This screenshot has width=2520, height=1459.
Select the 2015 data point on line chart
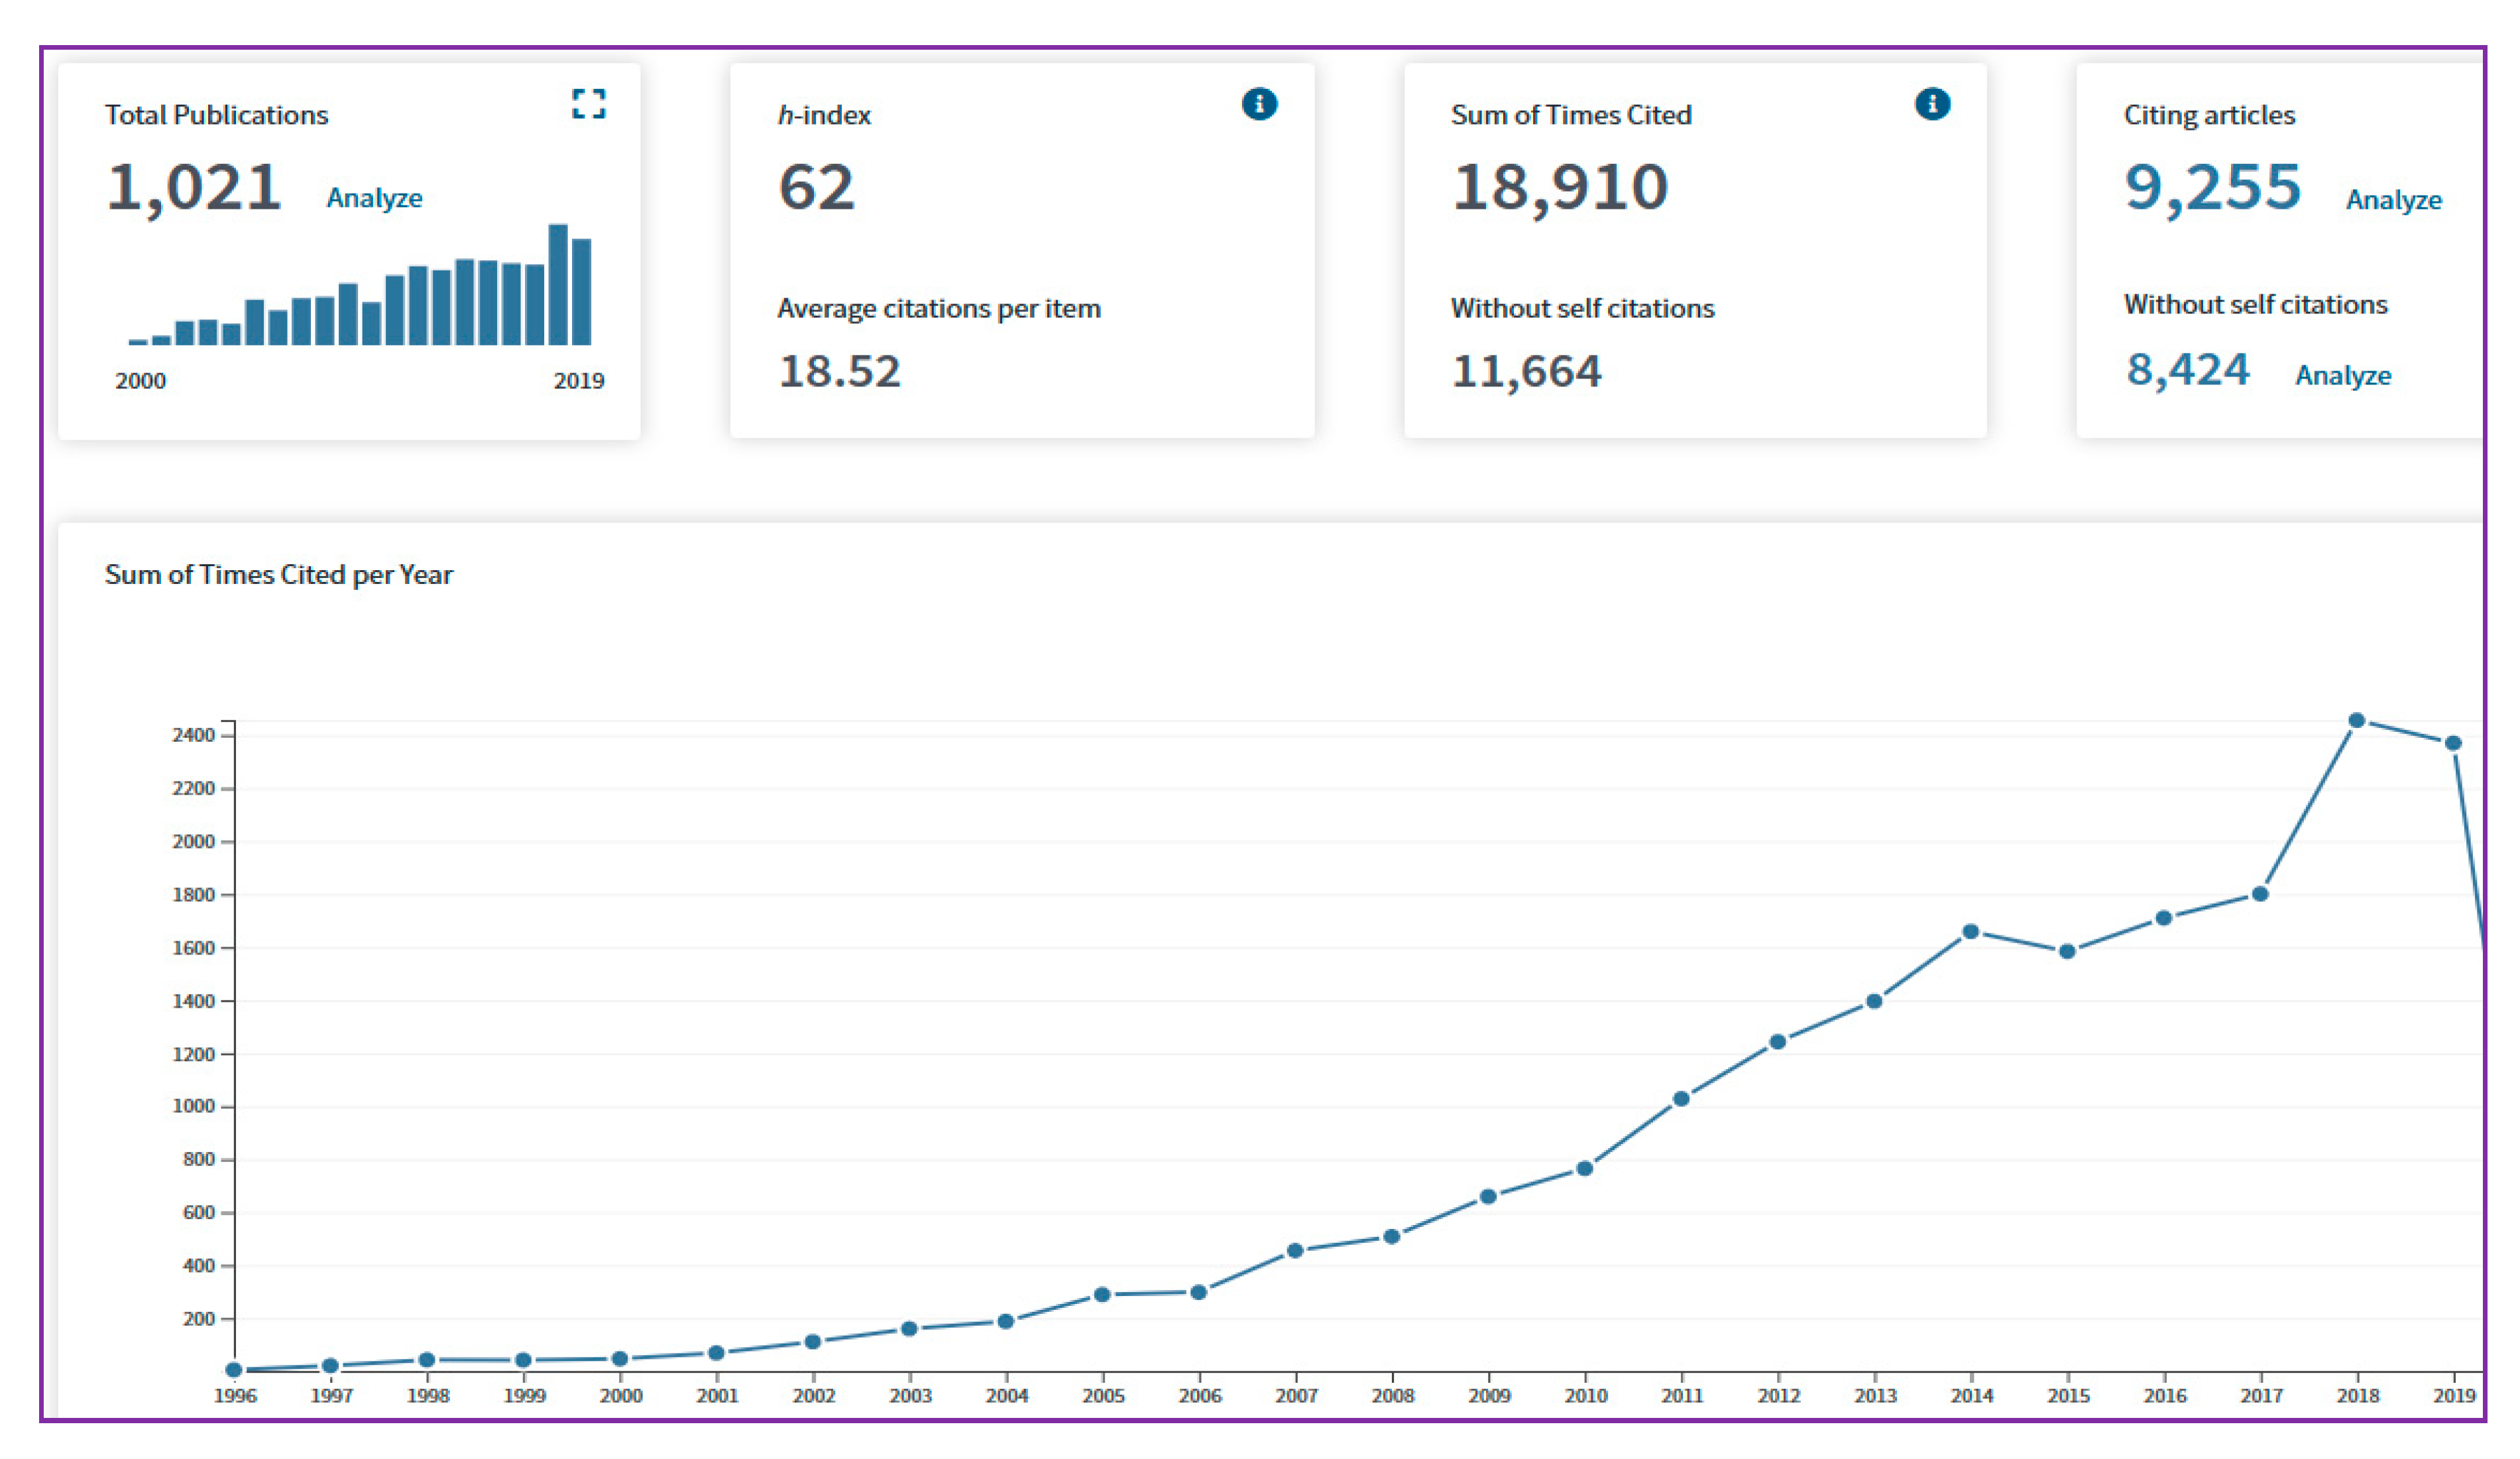(x=2067, y=951)
